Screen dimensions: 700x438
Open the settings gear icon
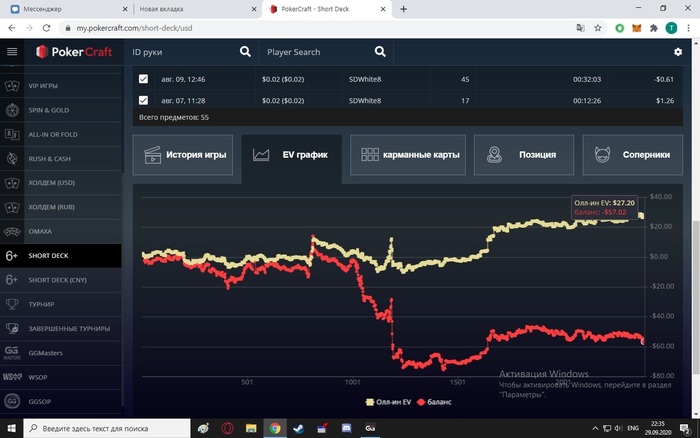tap(678, 52)
